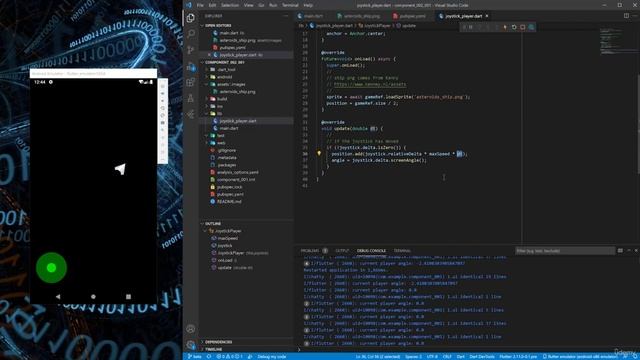Click the git branch status bar item

[x=195, y=356]
